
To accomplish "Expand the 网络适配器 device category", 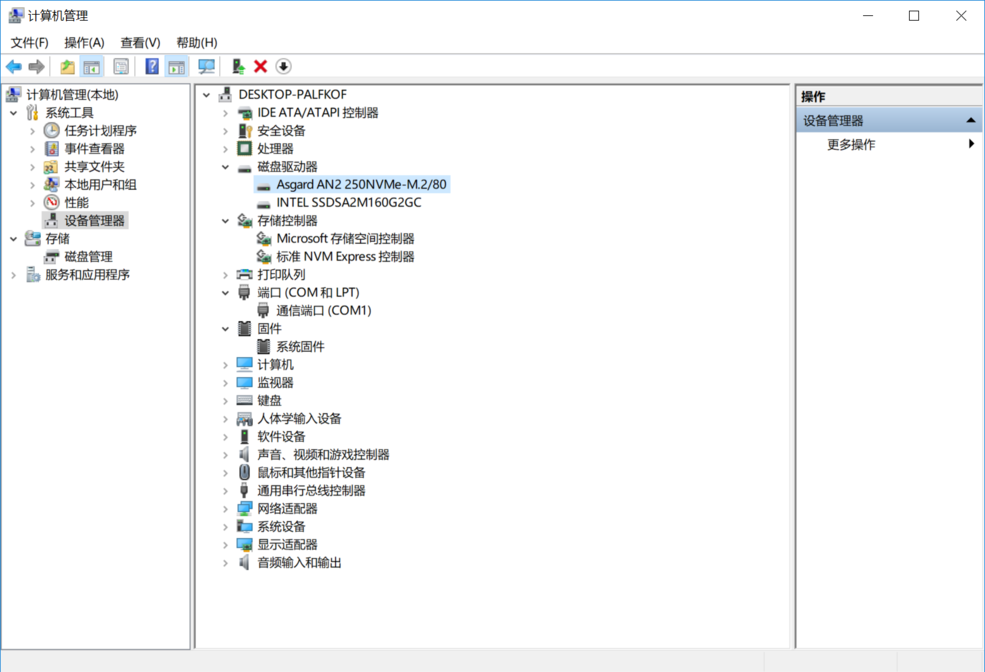I will pyautogui.click(x=226, y=509).
